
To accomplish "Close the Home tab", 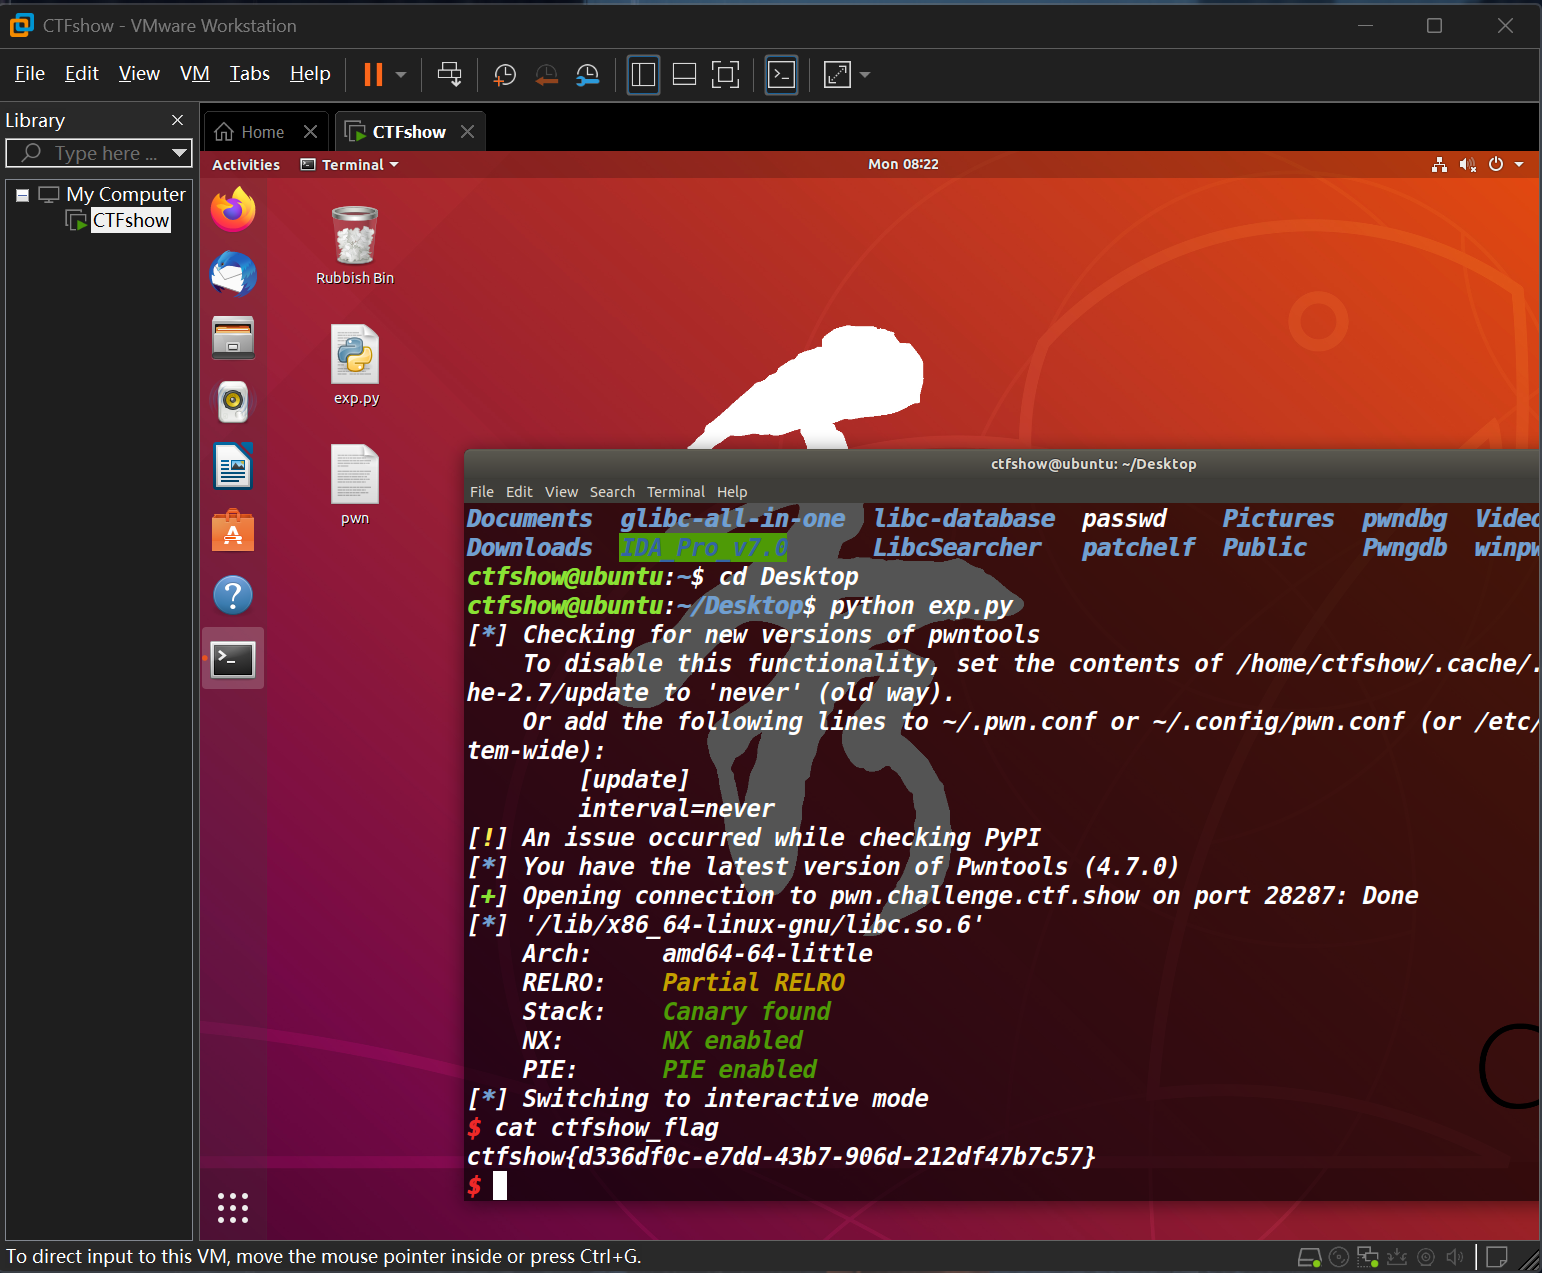I will point(310,132).
